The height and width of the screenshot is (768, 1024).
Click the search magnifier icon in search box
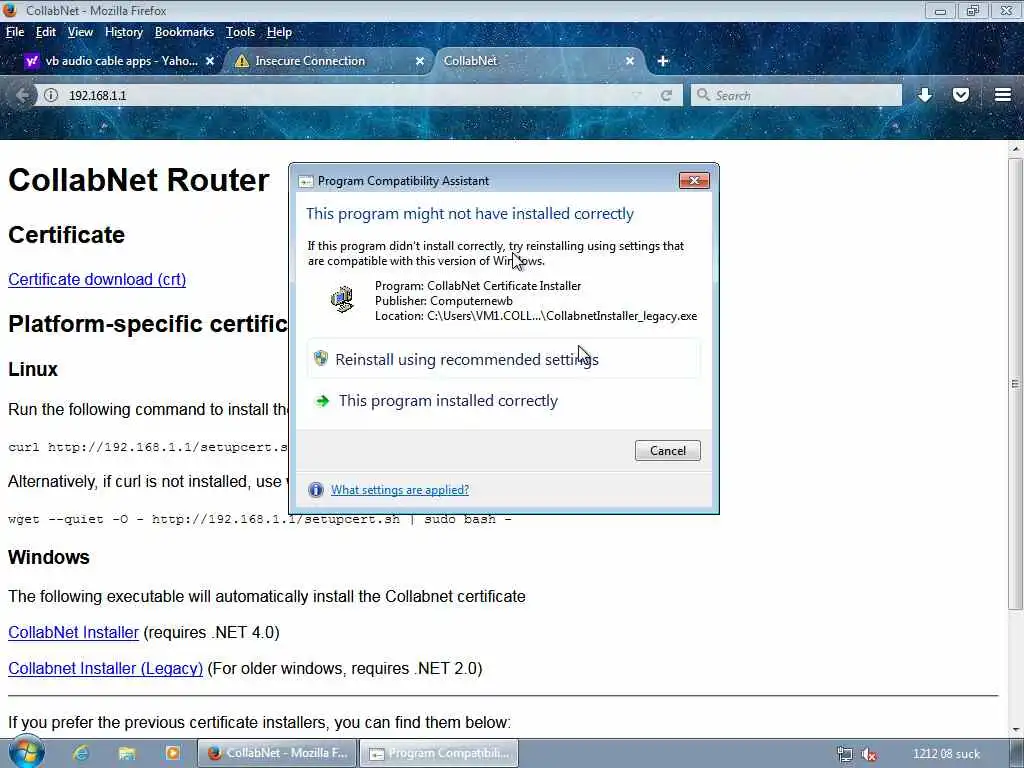tap(703, 95)
